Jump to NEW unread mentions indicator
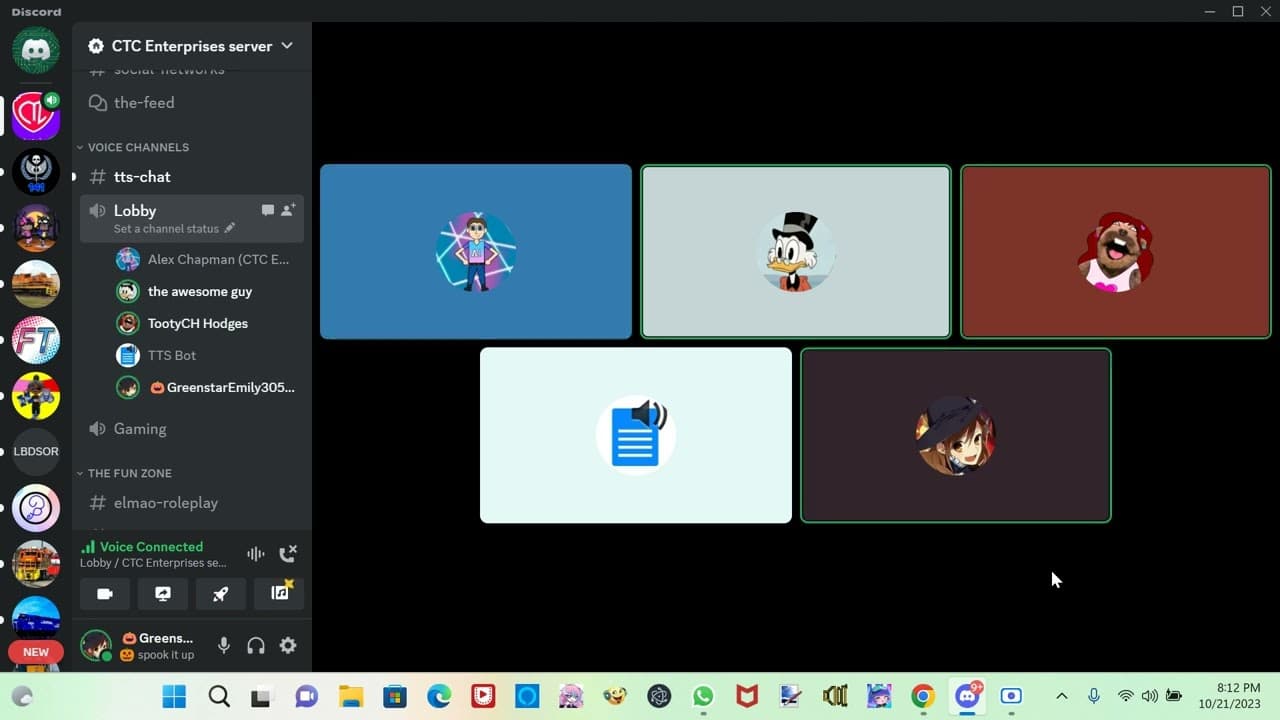This screenshot has width=1280, height=720. coord(36,652)
